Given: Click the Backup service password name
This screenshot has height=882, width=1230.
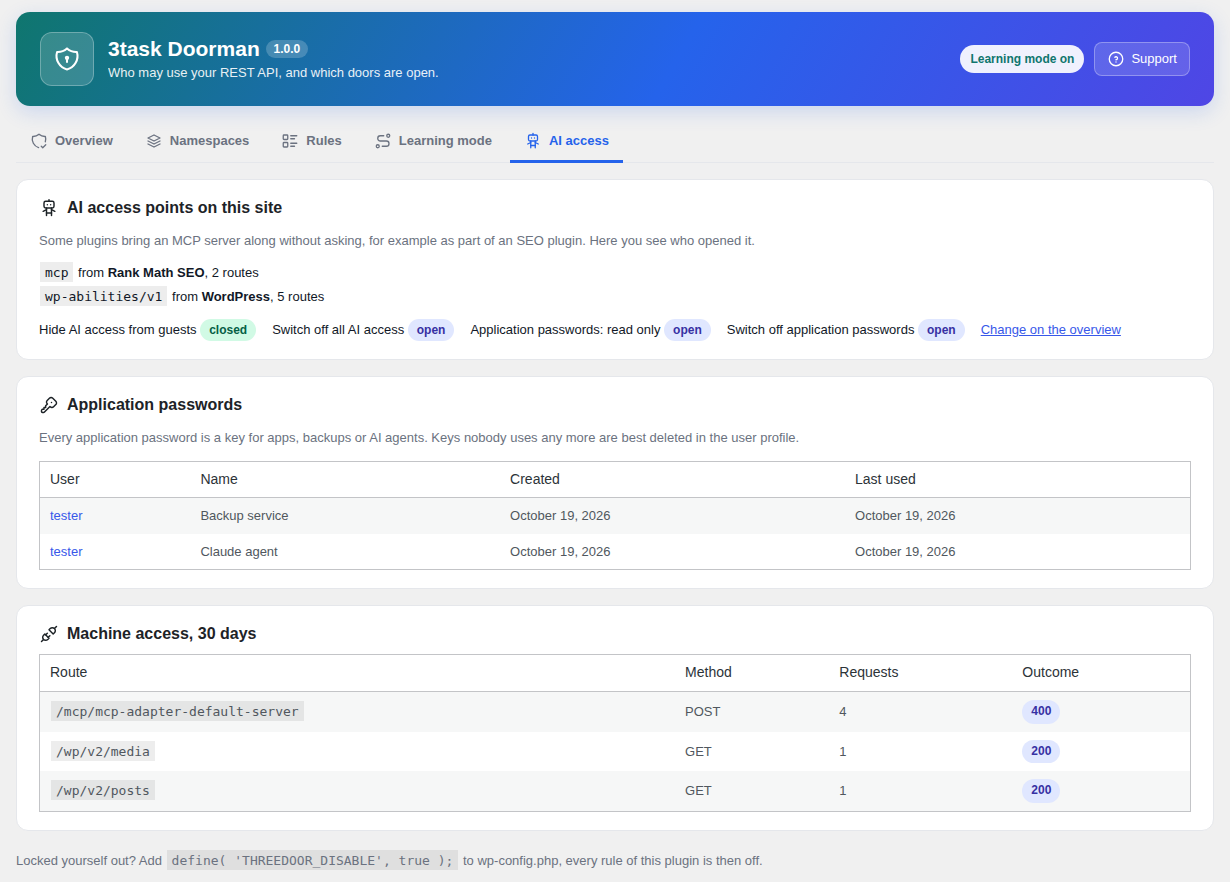Looking at the screenshot, I should click(x=244, y=516).
